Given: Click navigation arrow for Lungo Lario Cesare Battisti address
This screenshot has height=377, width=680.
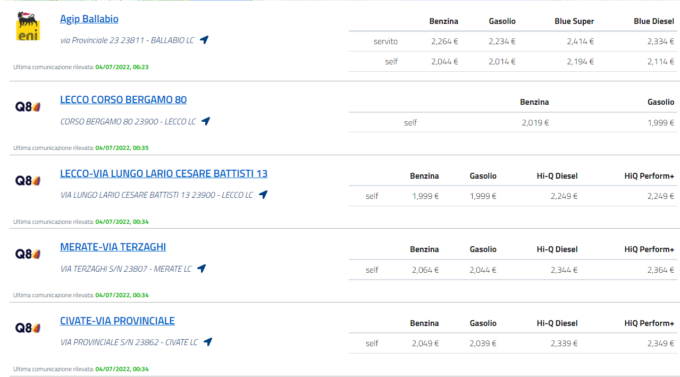Looking at the screenshot, I should 263,195.
